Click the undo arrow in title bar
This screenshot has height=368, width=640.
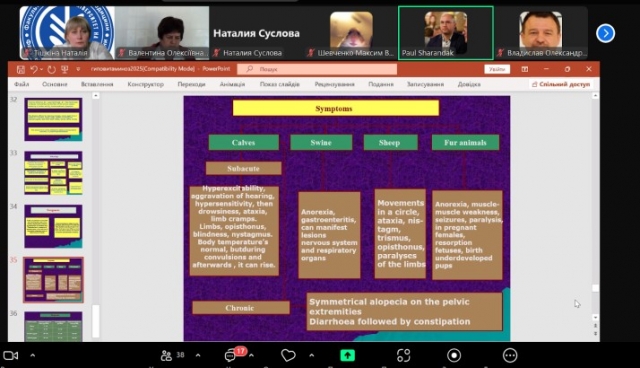pyautogui.click(x=34, y=69)
